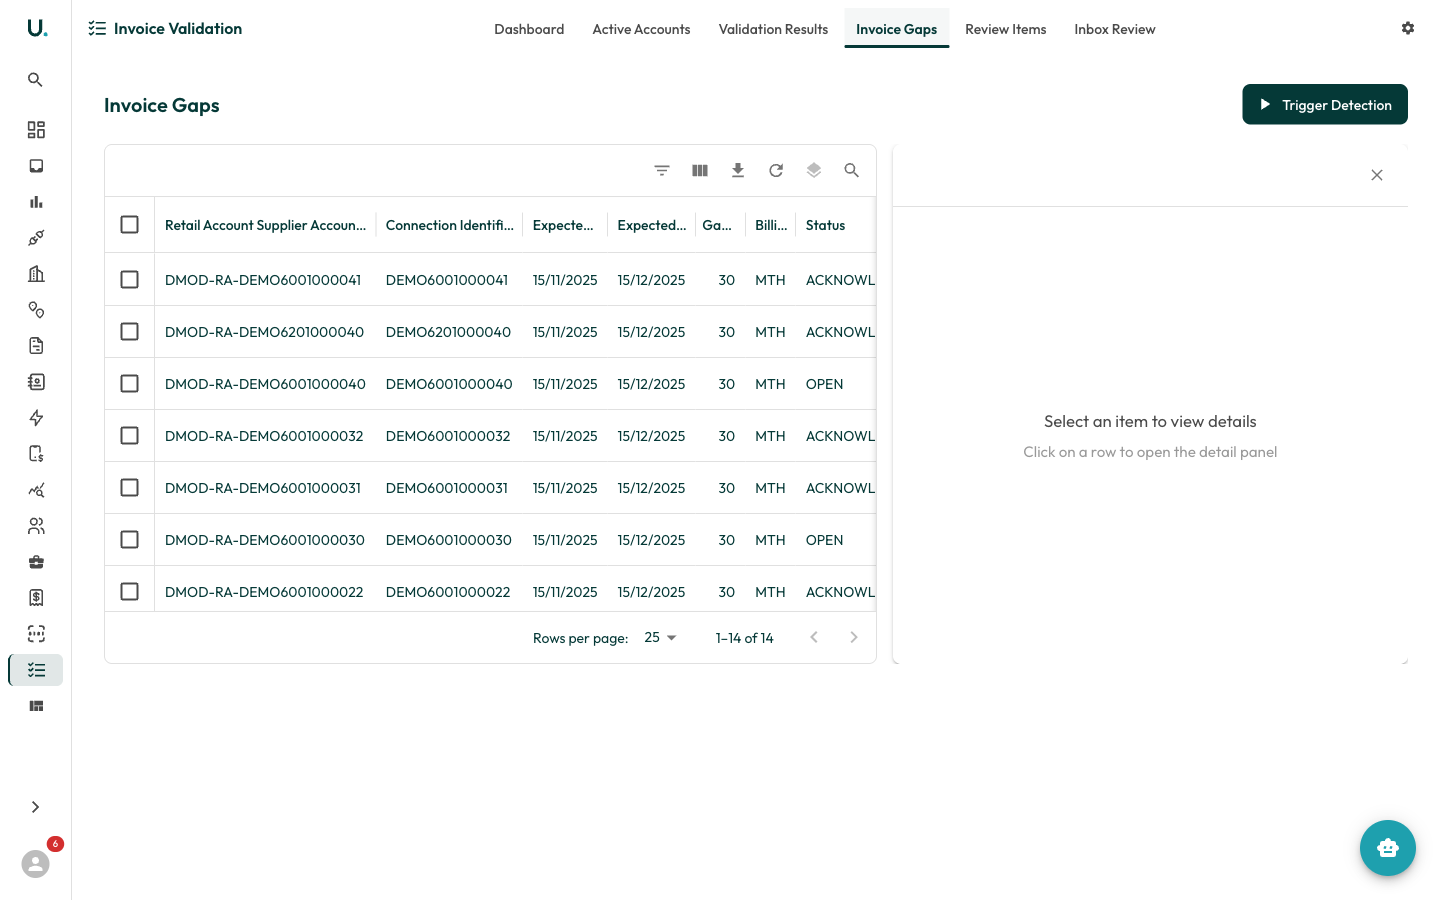Click the layers icon in table toolbar
Viewport: 1440px width, 900px height.
point(814,170)
